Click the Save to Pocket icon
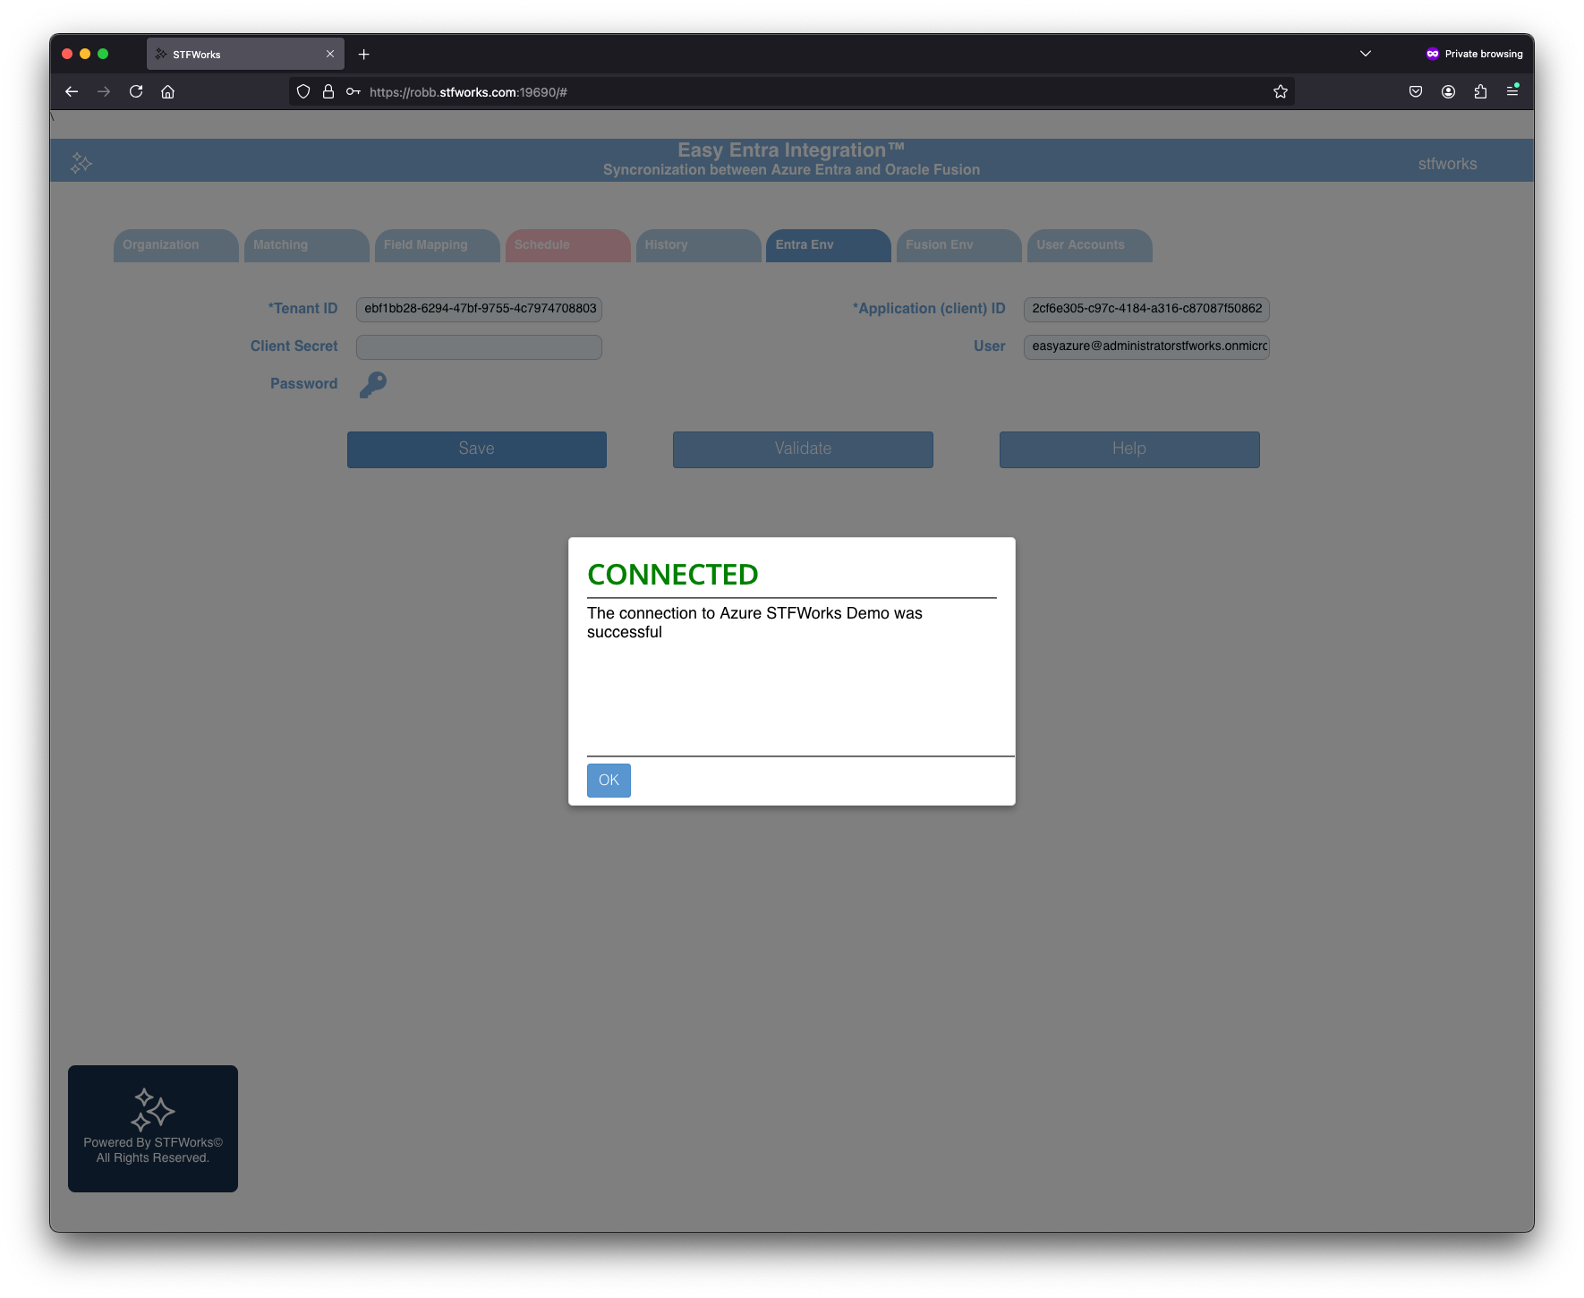The image size is (1584, 1298). [1415, 92]
